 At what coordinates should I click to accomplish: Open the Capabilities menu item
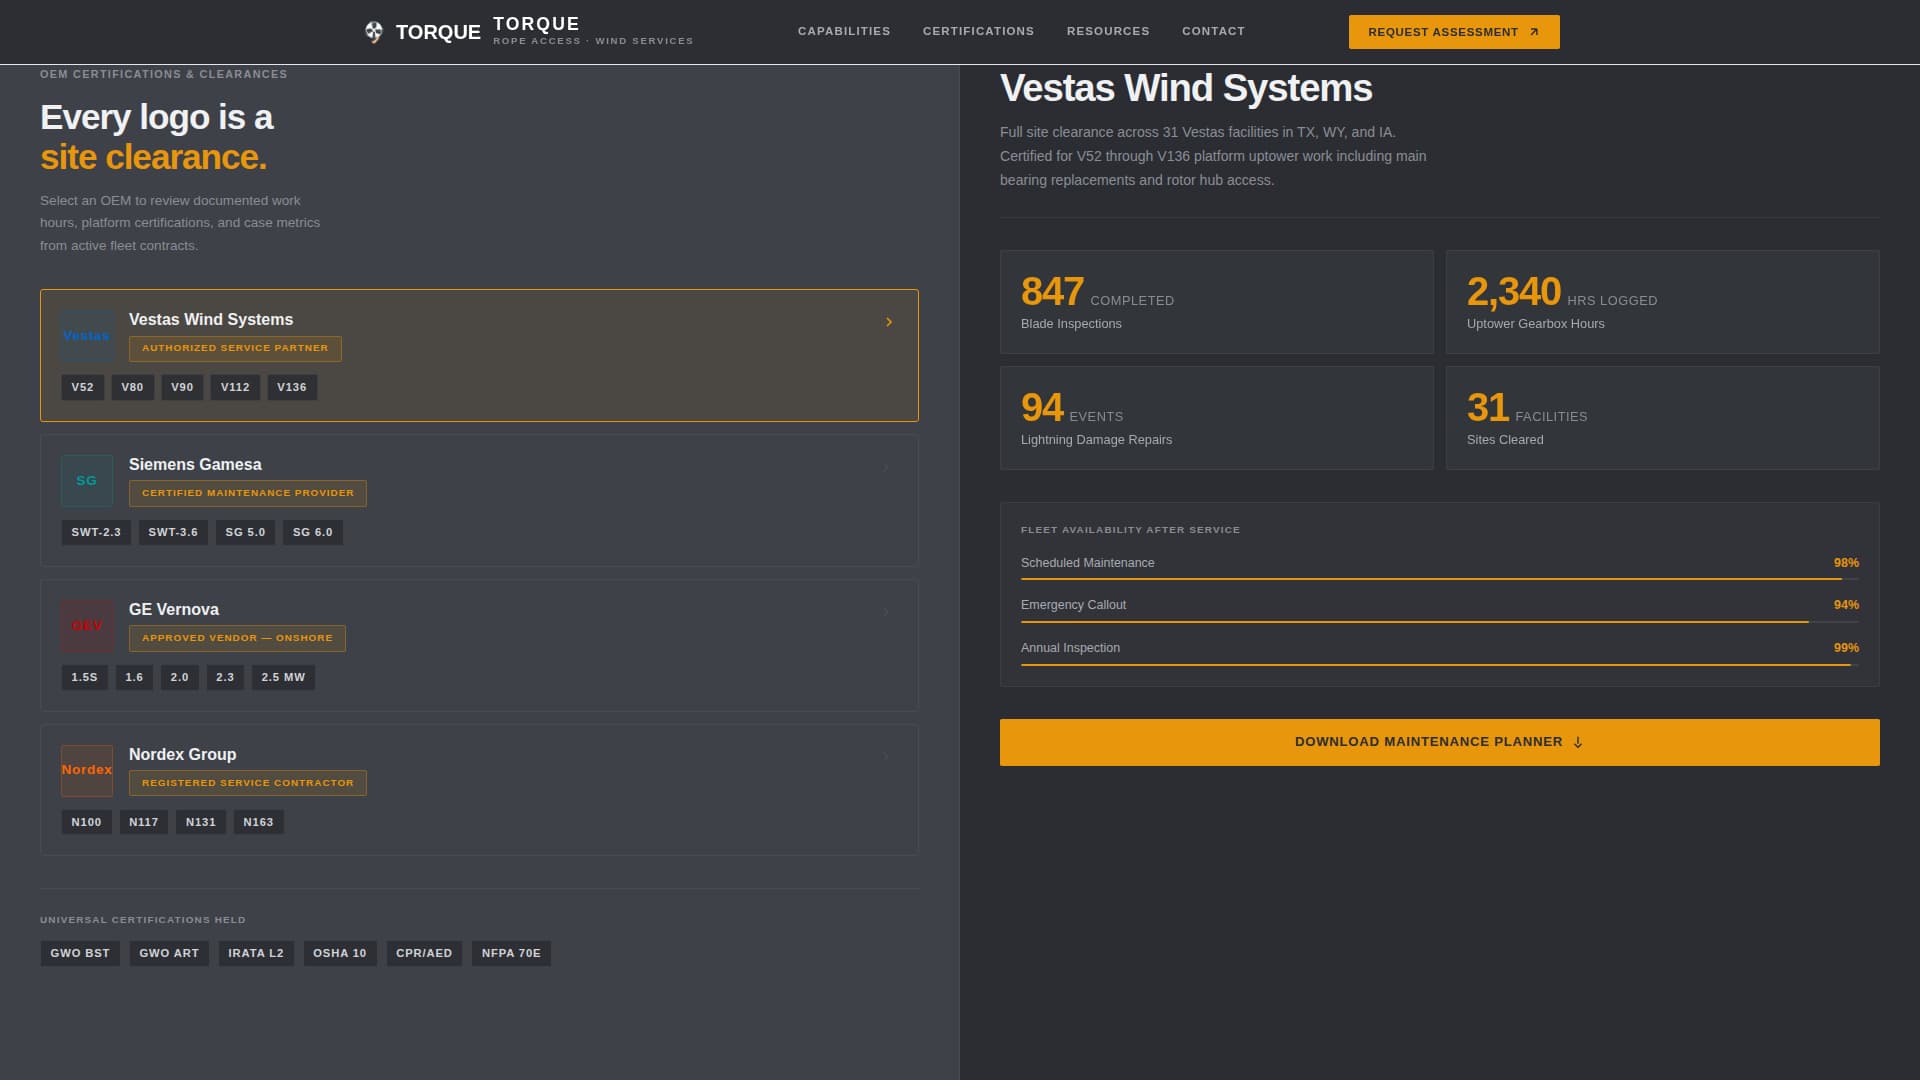click(x=844, y=31)
